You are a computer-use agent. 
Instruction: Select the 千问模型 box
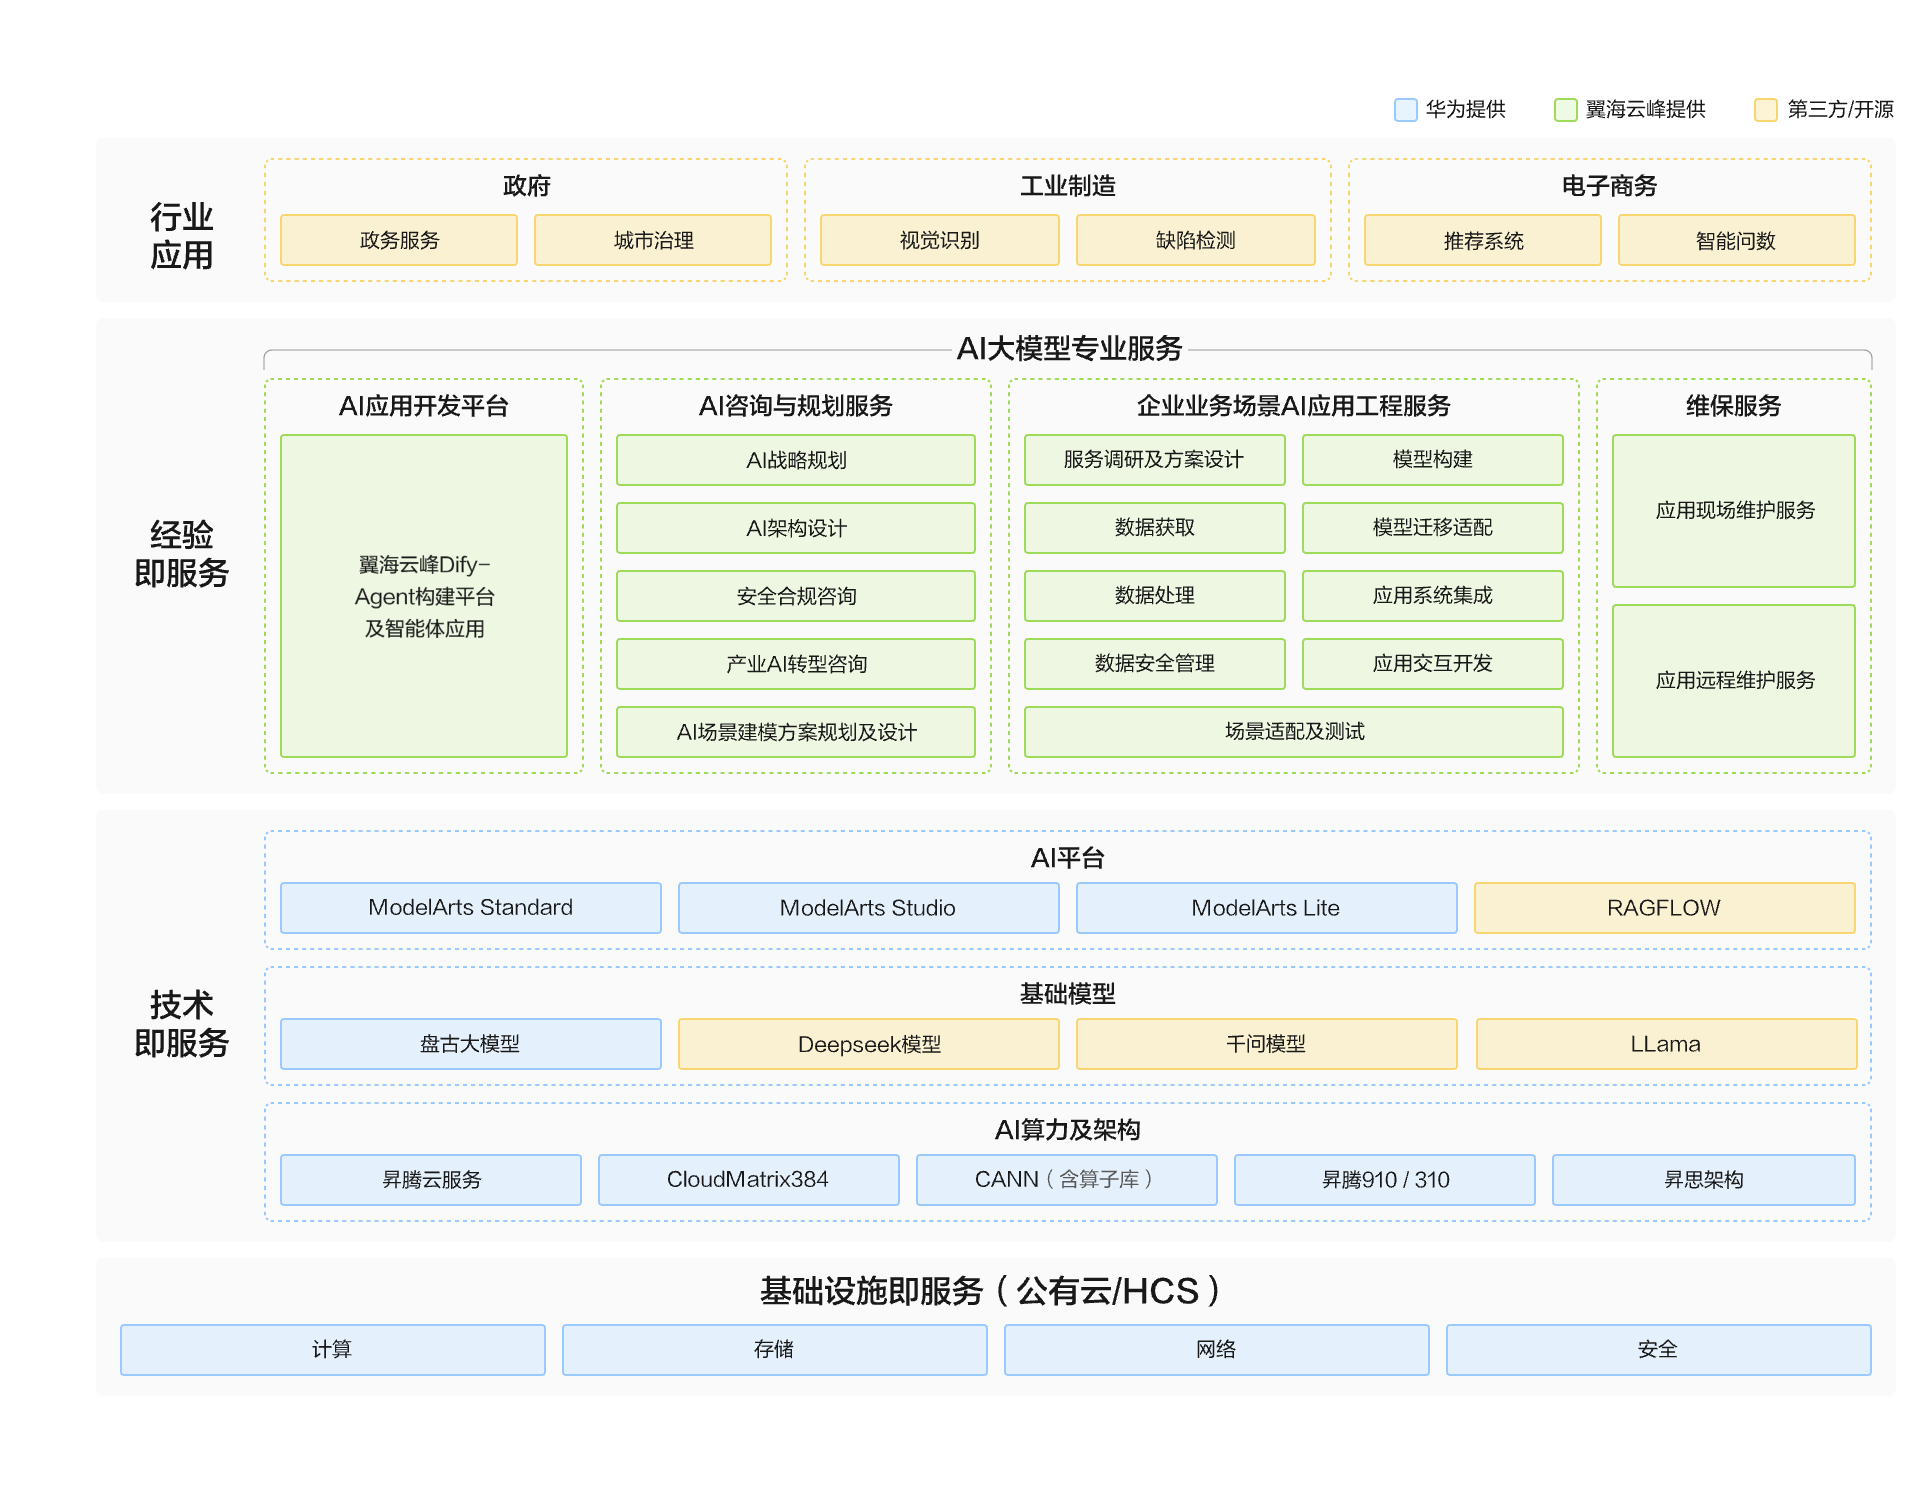[1267, 1044]
